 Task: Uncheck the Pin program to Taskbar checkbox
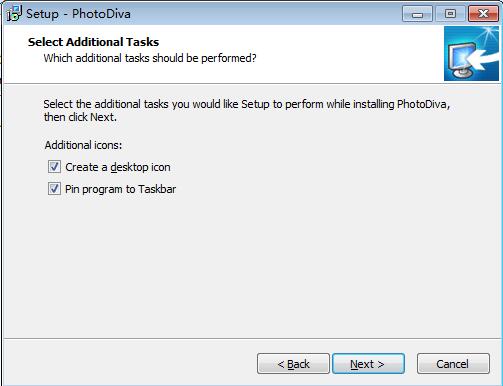pos(54,189)
